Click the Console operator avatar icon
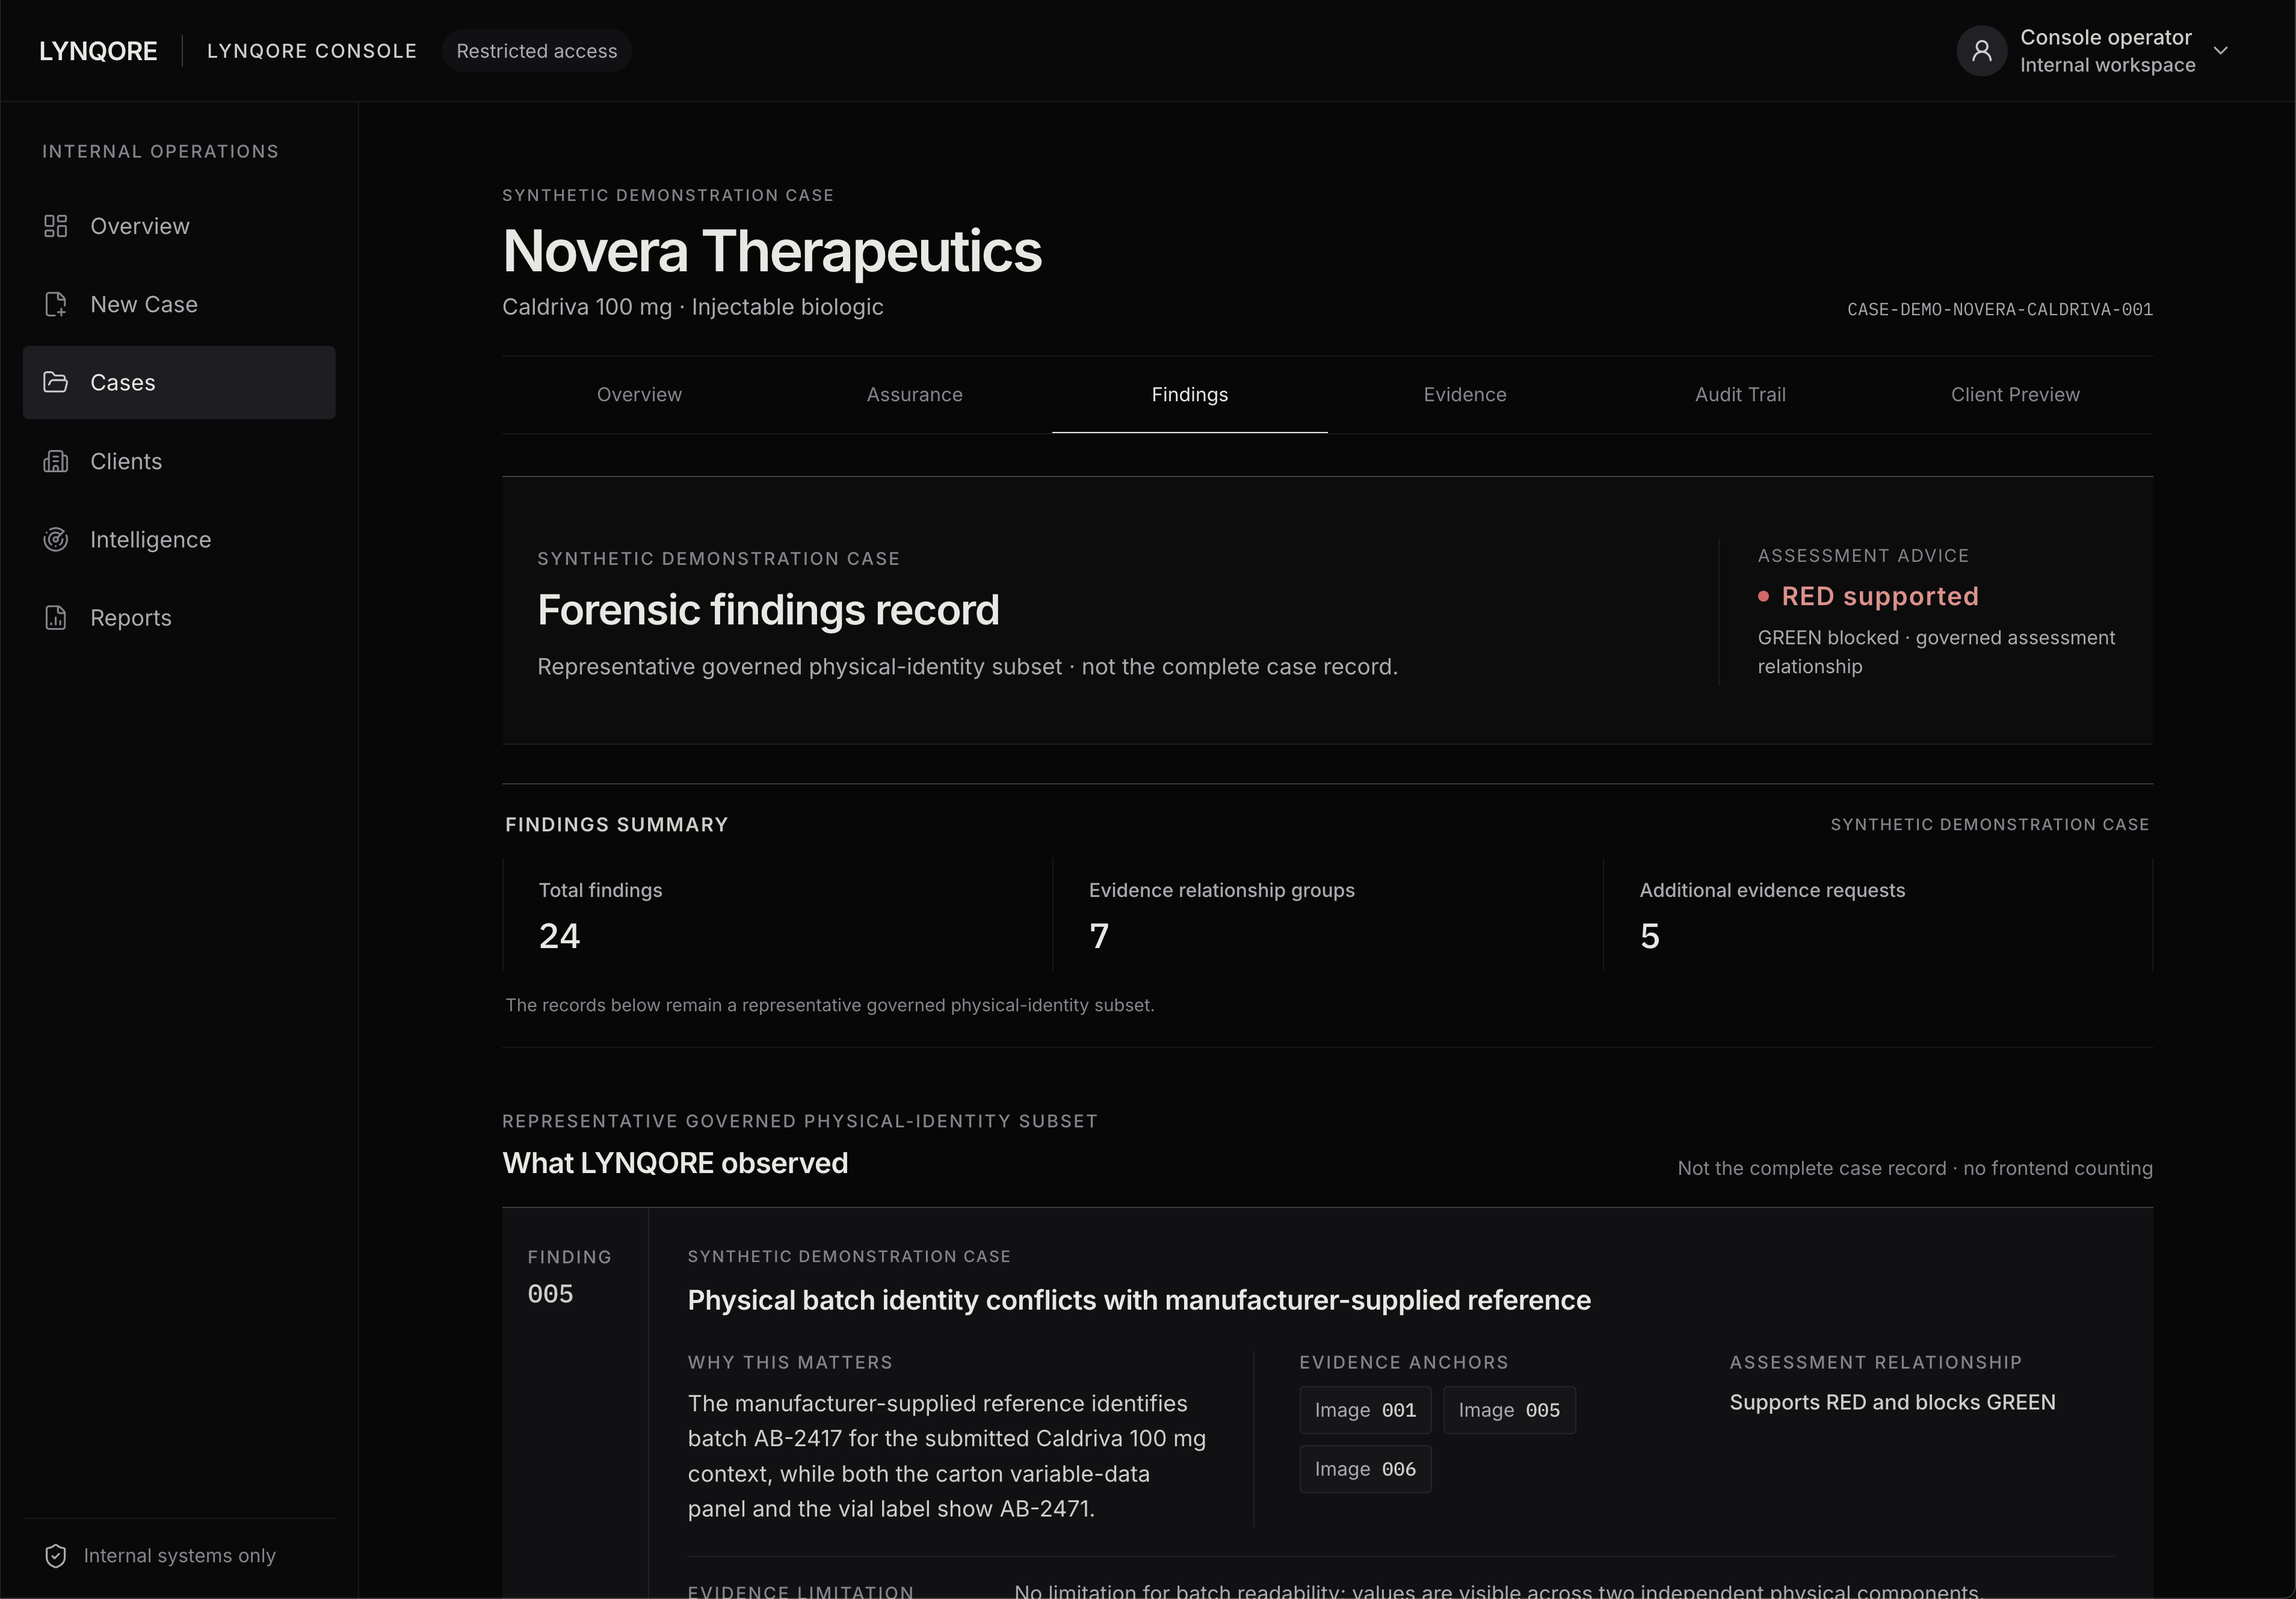Viewport: 2296px width, 1599px height. (1981, 51)
